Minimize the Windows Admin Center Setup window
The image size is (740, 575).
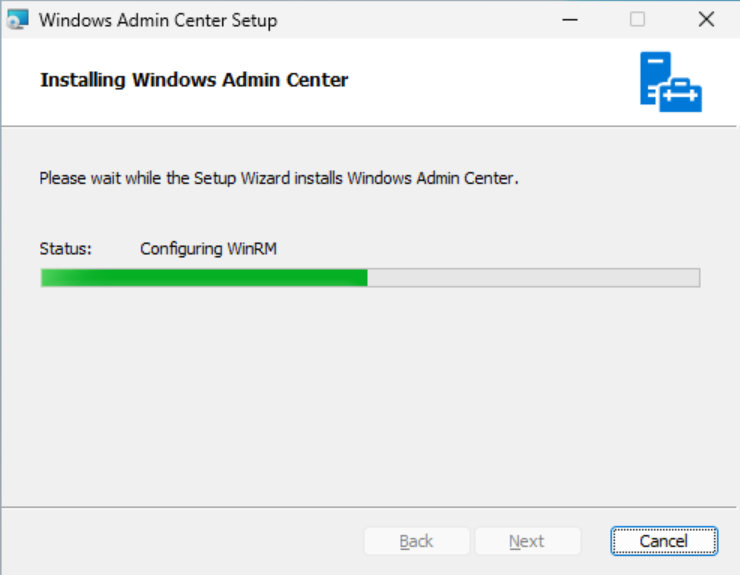[x=570, y=19]
